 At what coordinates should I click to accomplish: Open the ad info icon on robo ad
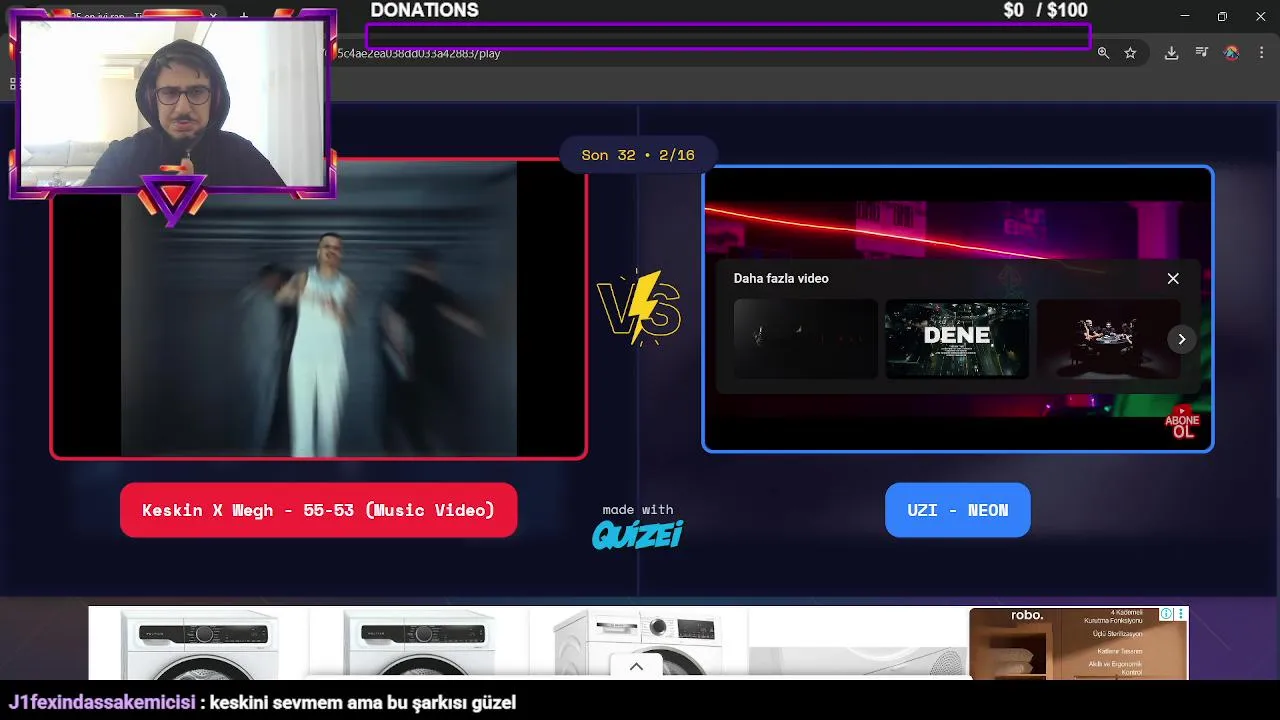(x=1166, y=614)
